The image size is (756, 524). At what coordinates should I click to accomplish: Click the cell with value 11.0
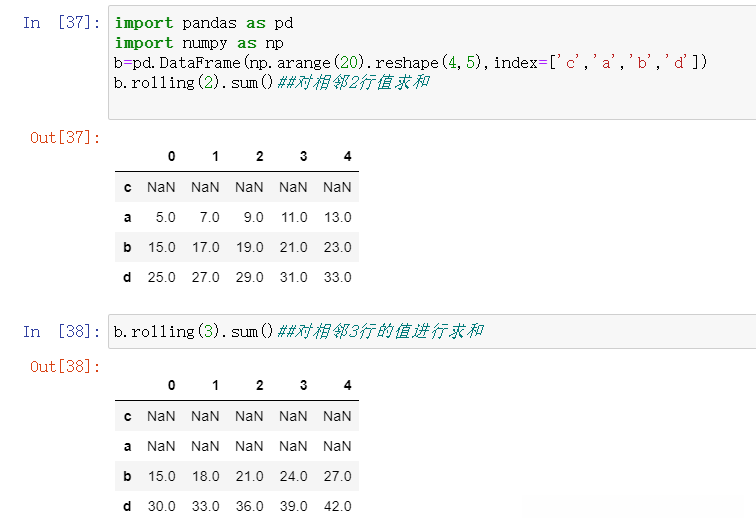click(294, 217)
